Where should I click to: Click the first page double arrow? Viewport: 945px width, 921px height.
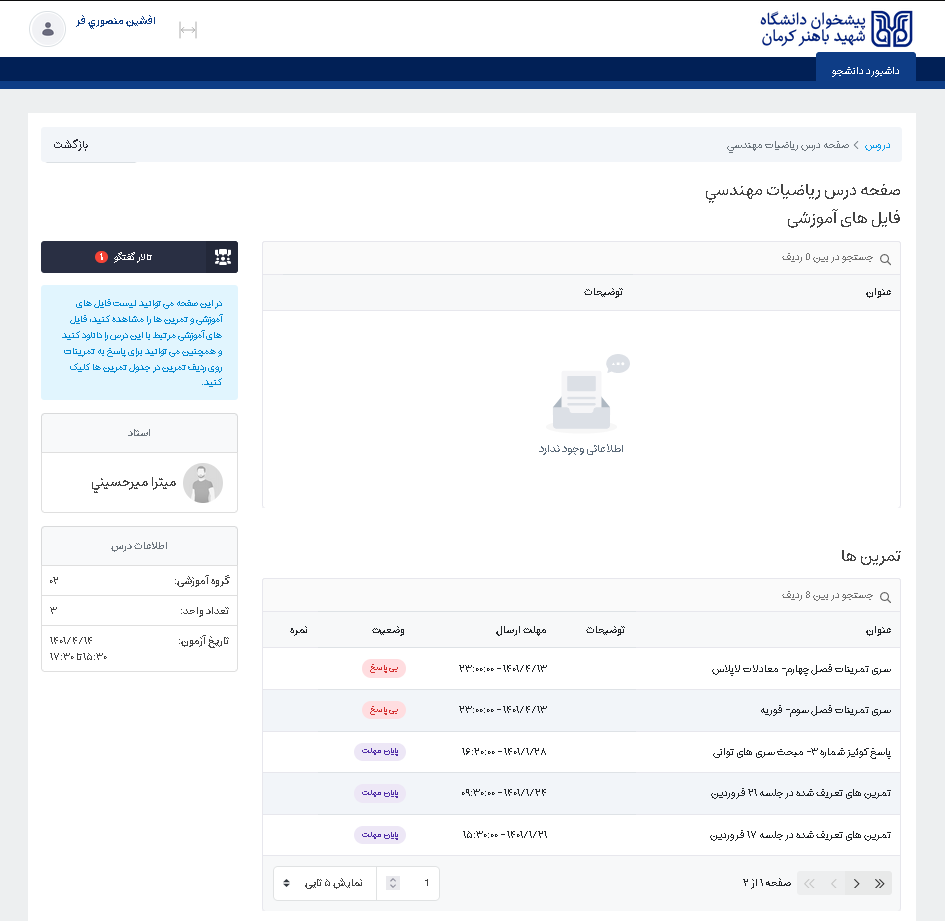(809, 884)
